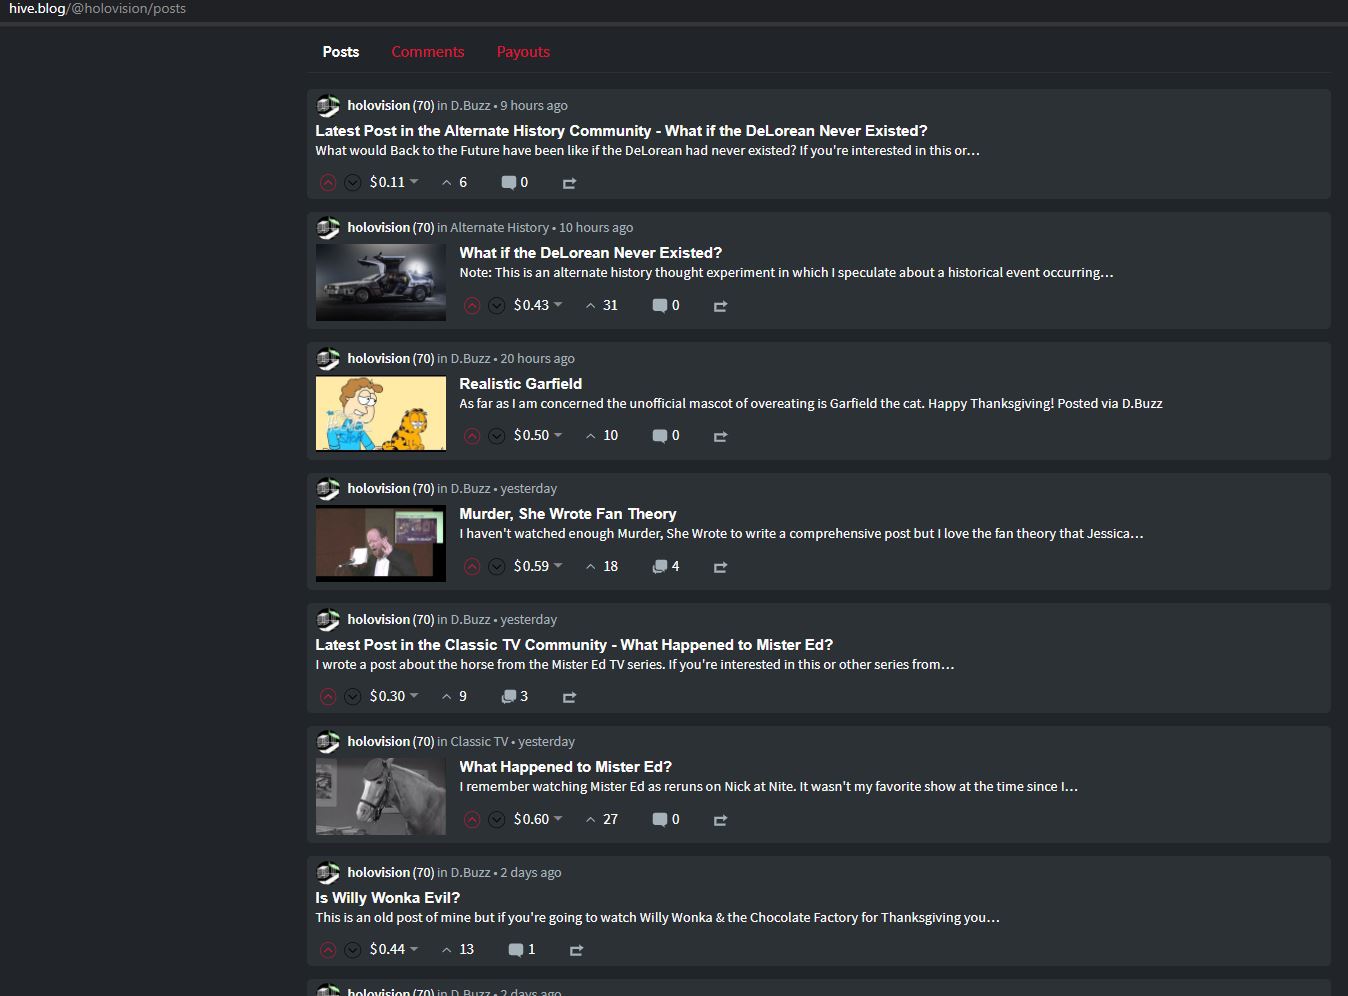Reblog the What if the DeLorean Never Existed post
This screenshot has width=1348, height=996.
click(x=720, y=306)
